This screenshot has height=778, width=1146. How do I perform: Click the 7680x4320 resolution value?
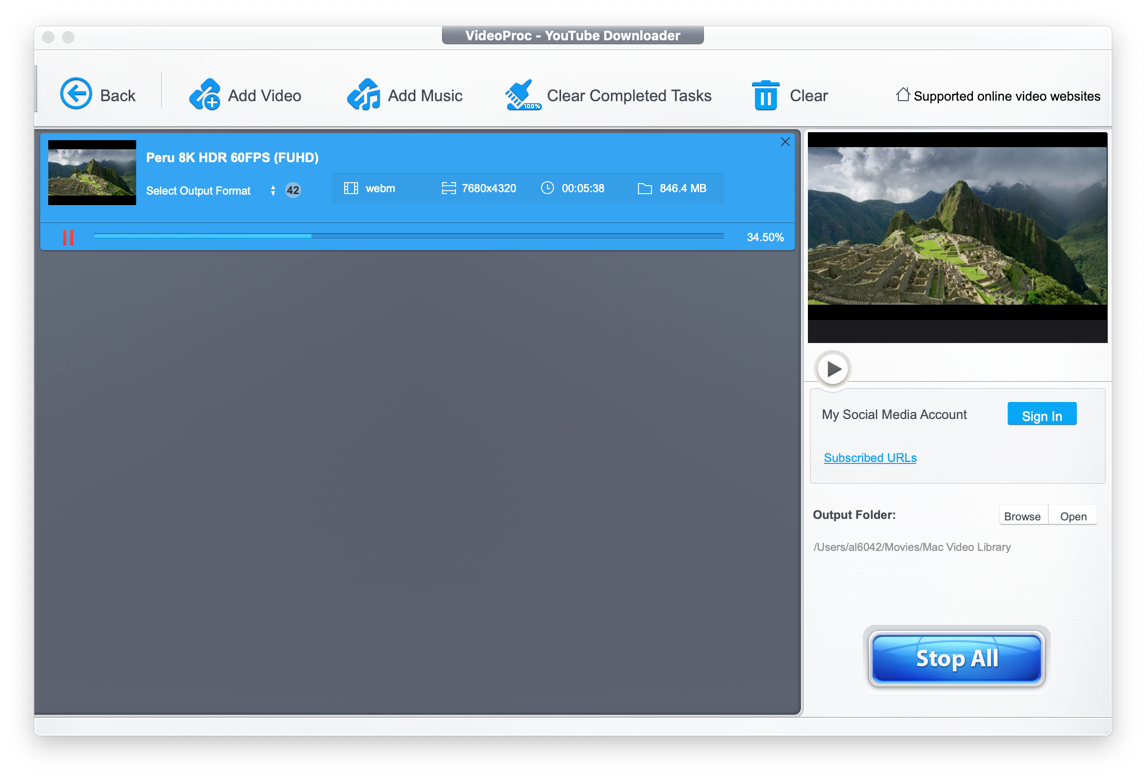[489, 189]
